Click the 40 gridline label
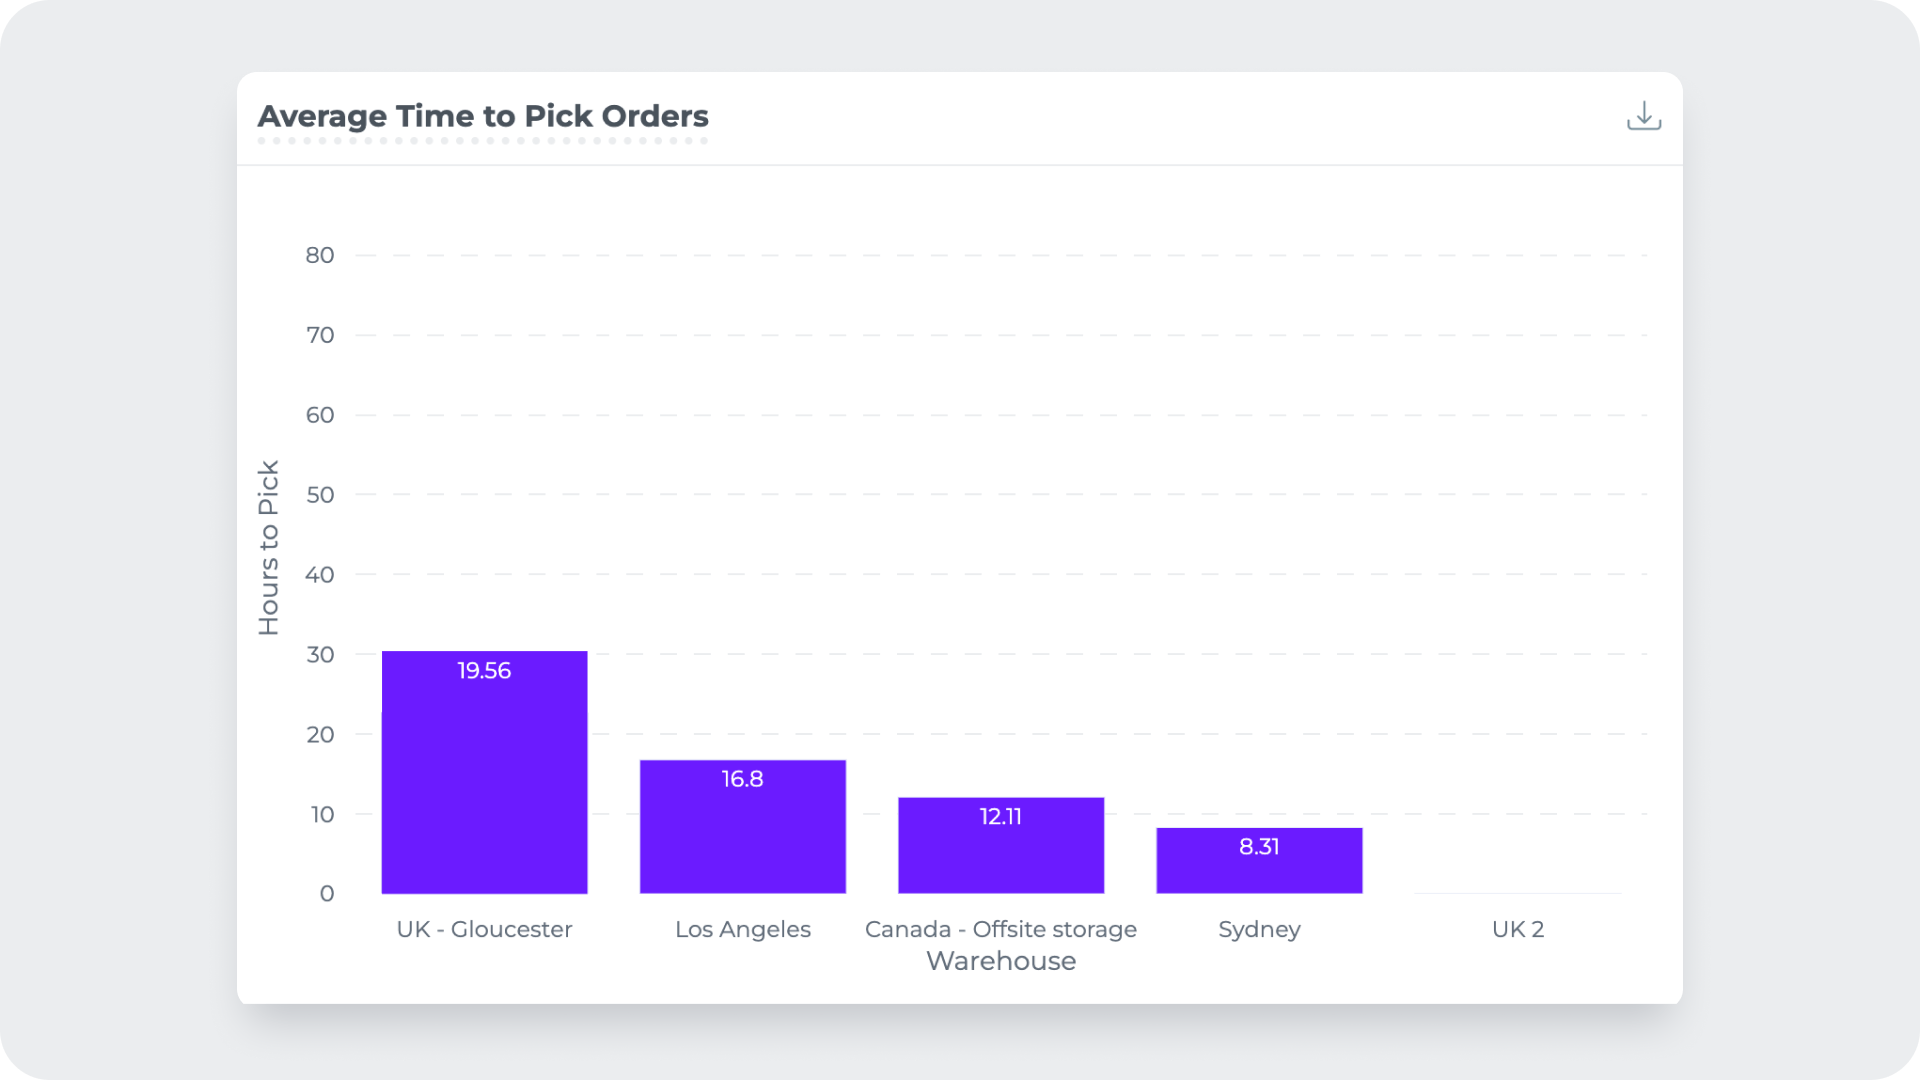 (x=320, y=574)
